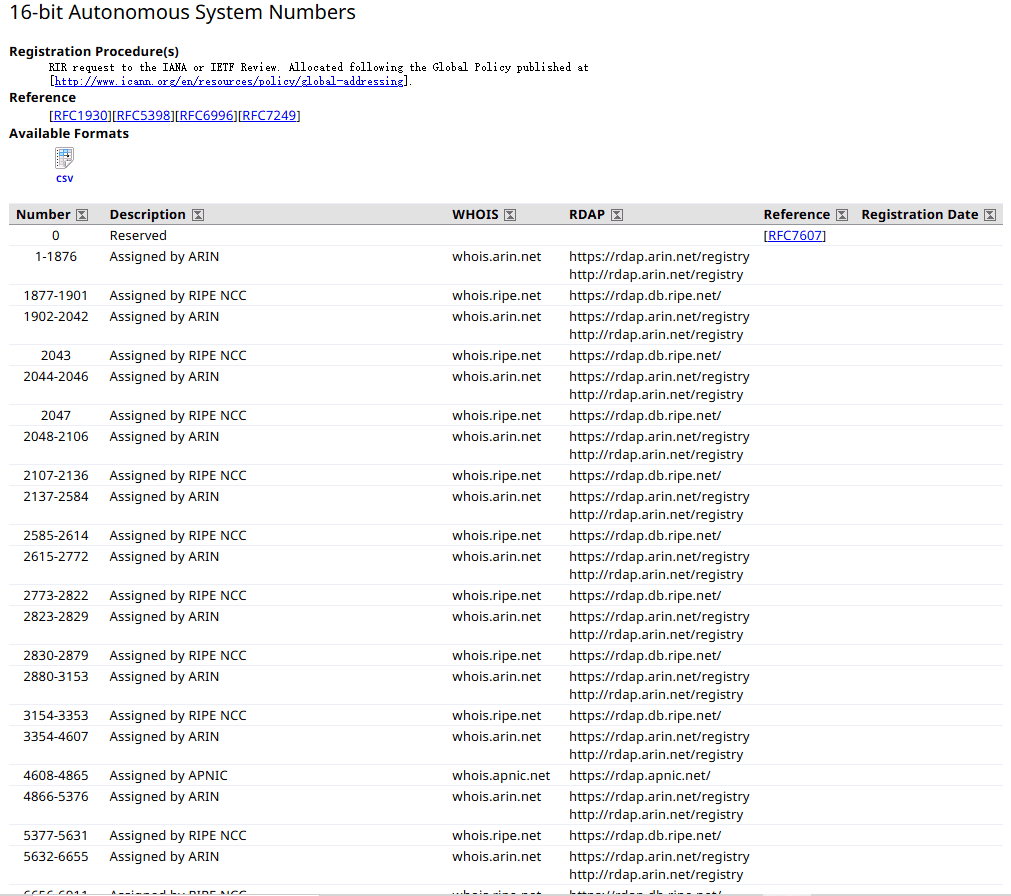Click number cell '2585-2614'

(55, 535)
